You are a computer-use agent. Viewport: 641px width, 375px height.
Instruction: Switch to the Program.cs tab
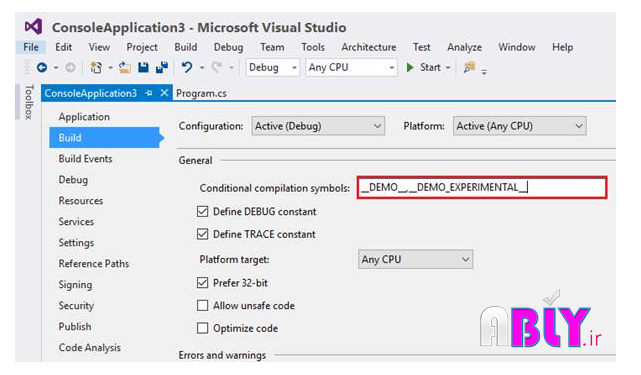(201, 93)
